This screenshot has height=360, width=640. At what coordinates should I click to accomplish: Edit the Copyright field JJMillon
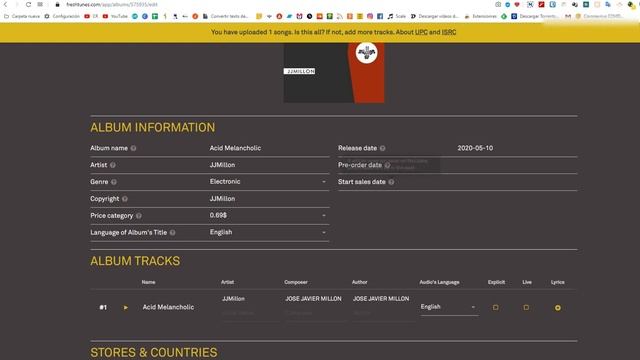pos(269,199)
